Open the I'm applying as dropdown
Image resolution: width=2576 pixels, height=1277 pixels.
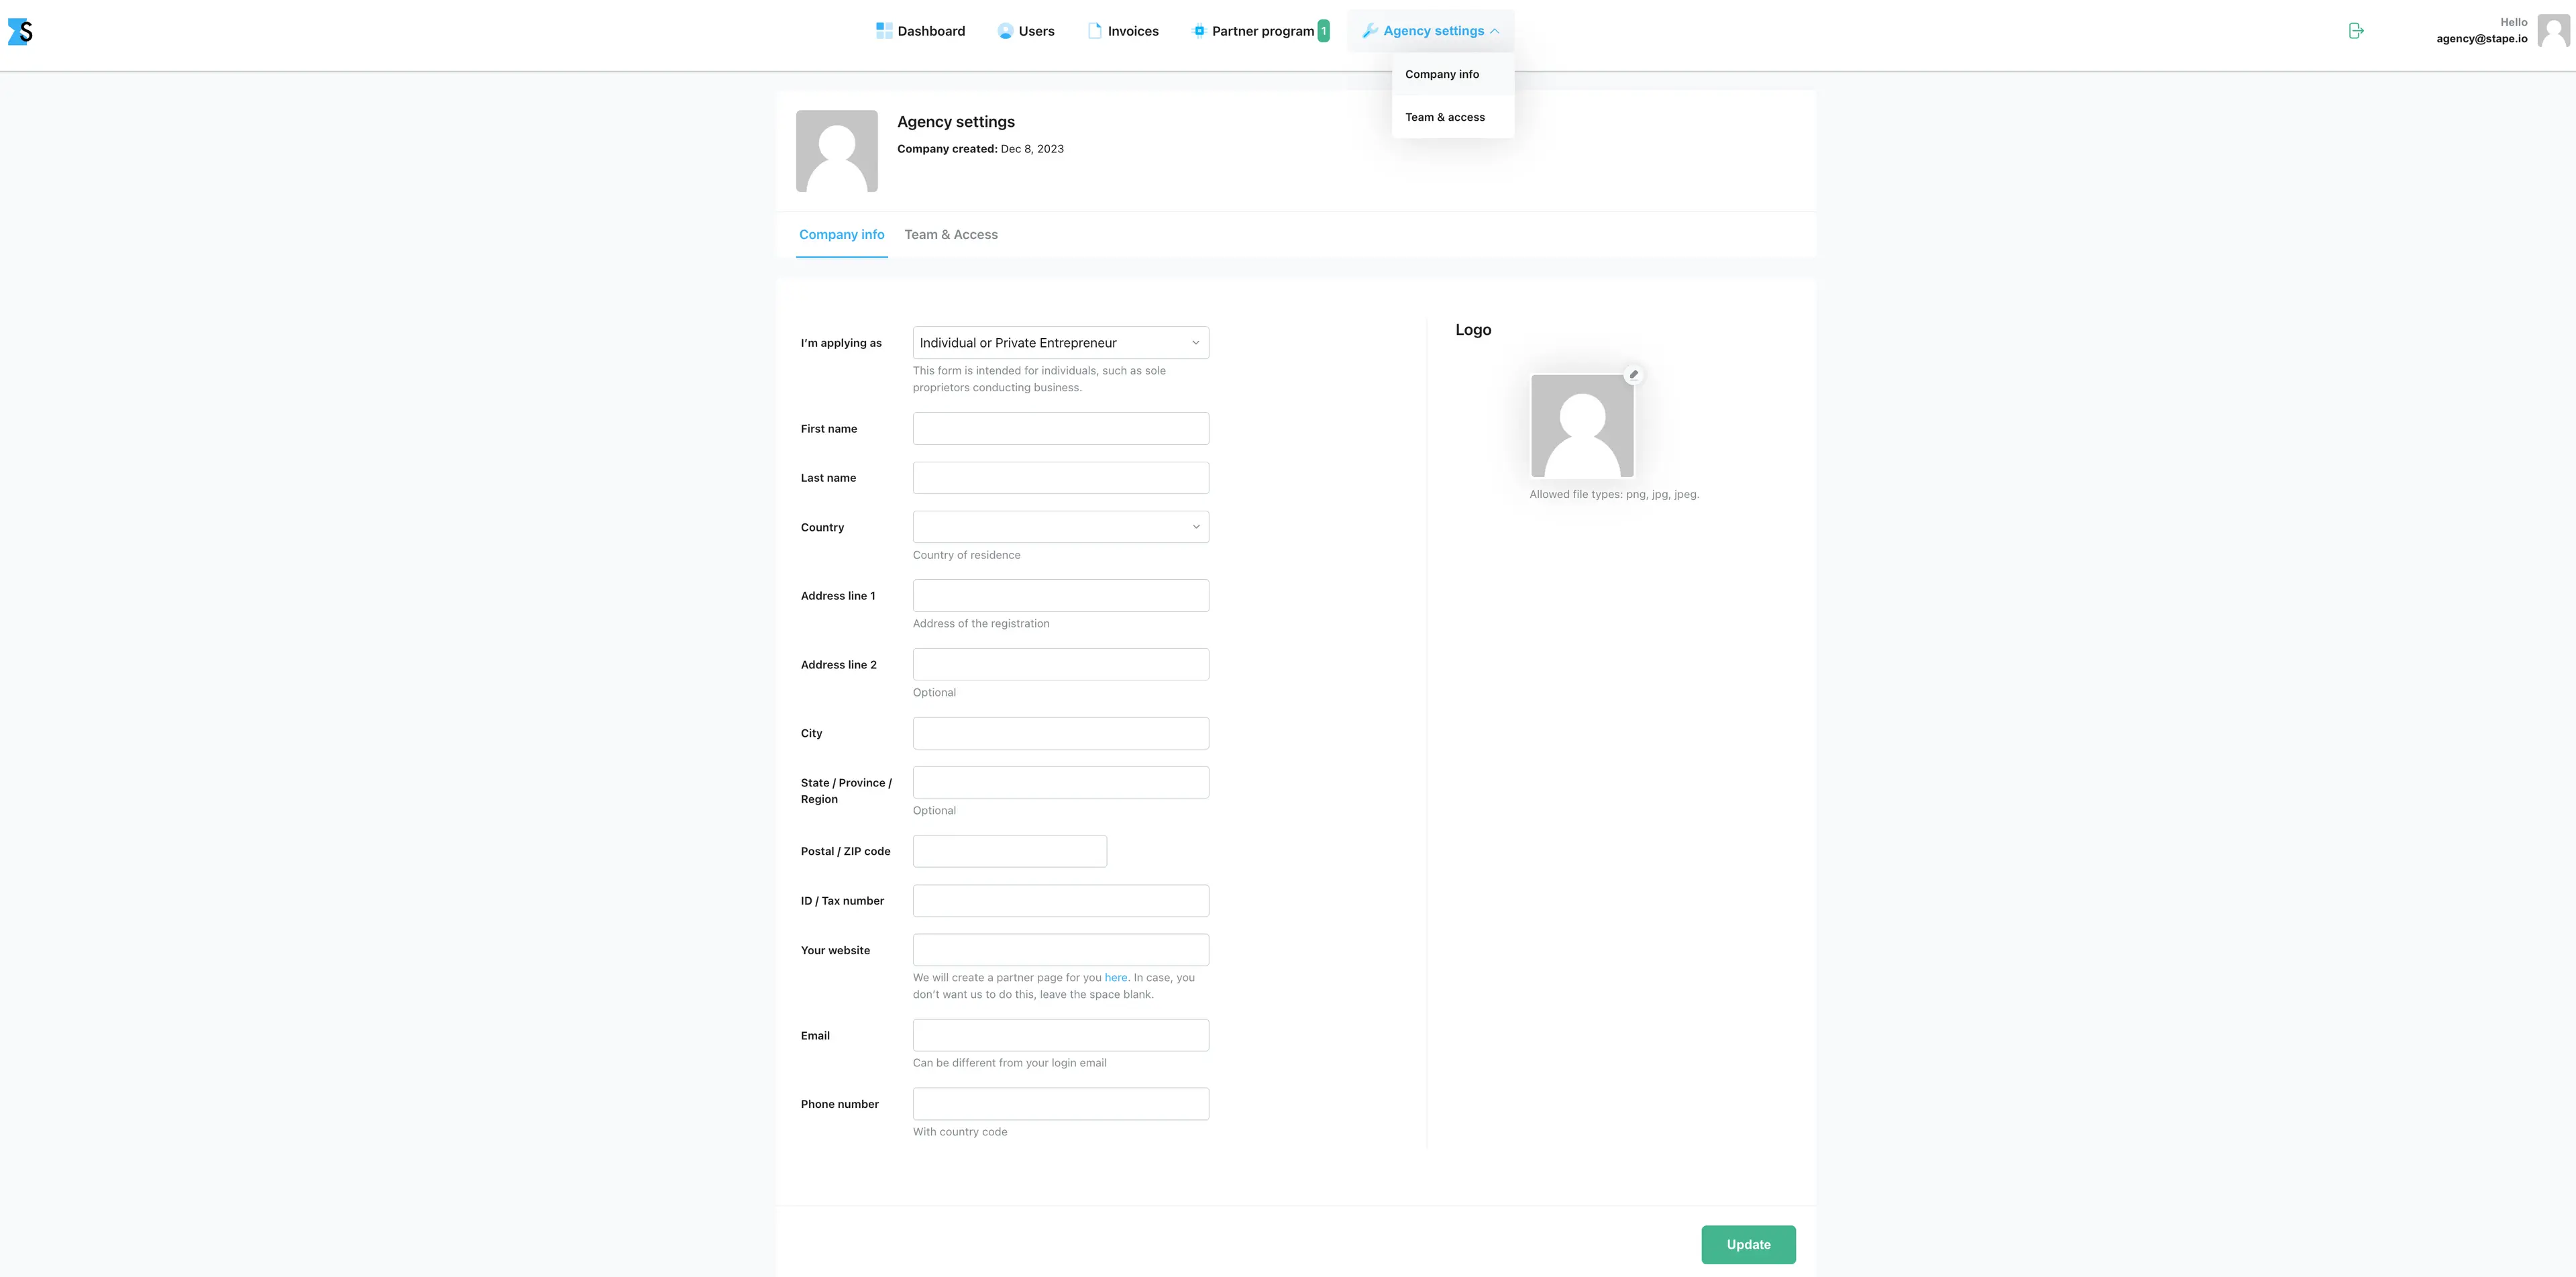[1061, 343]
